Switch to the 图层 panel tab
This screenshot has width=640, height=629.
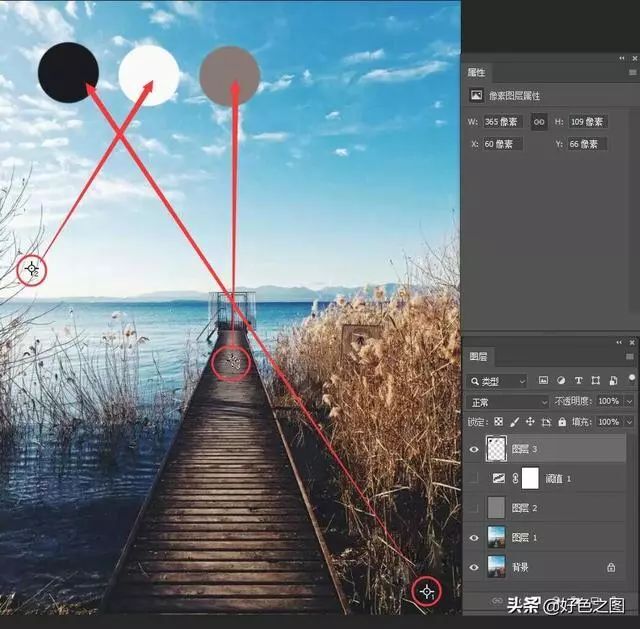tap(479, 356)
